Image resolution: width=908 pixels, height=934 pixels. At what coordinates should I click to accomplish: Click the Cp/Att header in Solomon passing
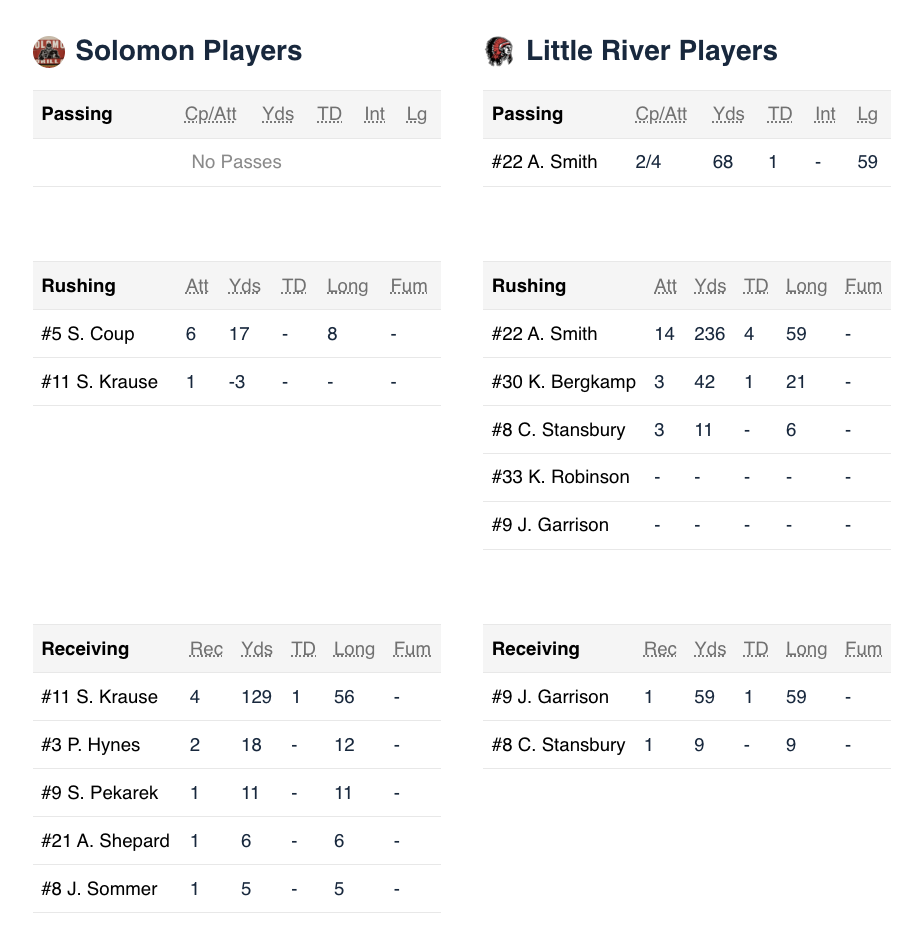pyautogui.click(x=210, y=114)
